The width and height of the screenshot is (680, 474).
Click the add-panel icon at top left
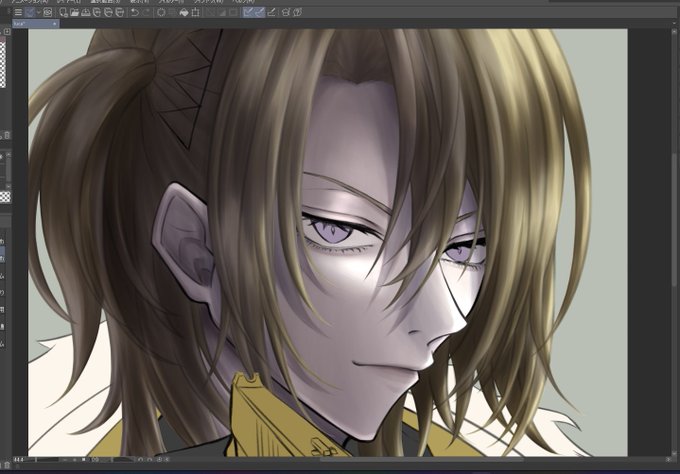click(x=7, y=32)
